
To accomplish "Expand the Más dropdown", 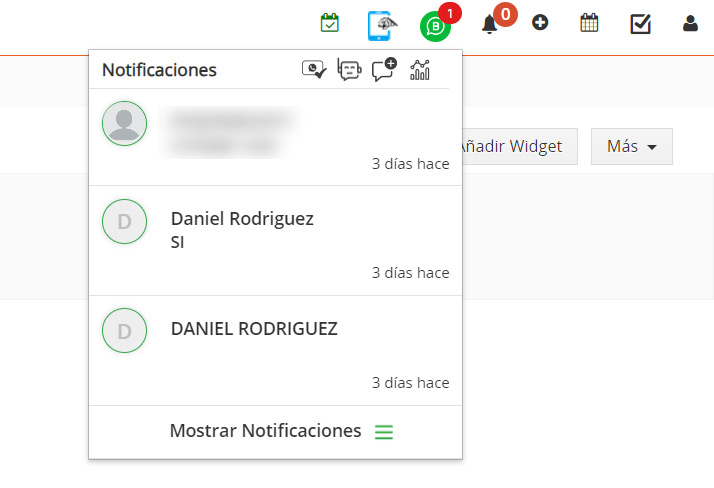I will tap(631, 147).
